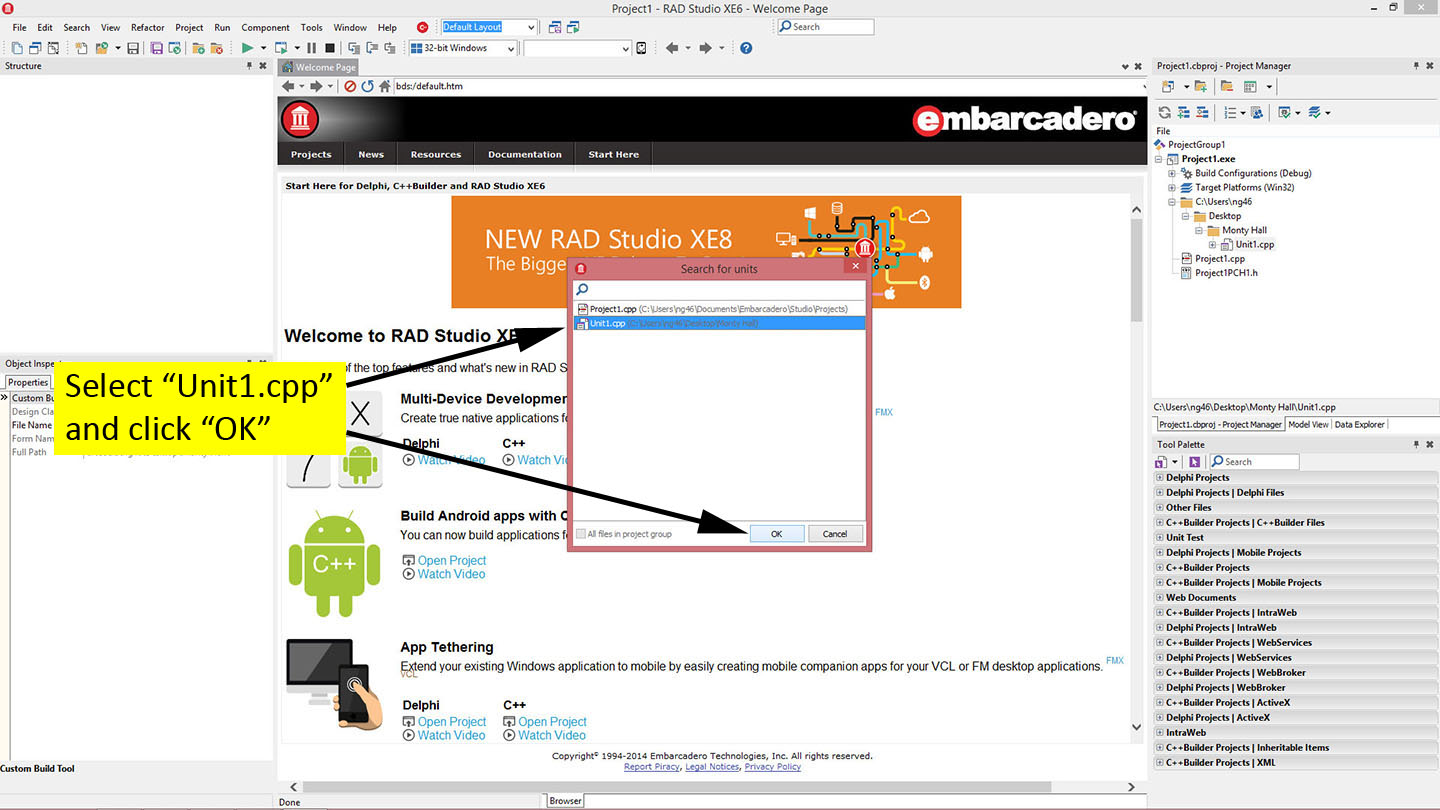1440x810 pixels.
Task: Open the Refactor menu
Action: click(147, 27)
